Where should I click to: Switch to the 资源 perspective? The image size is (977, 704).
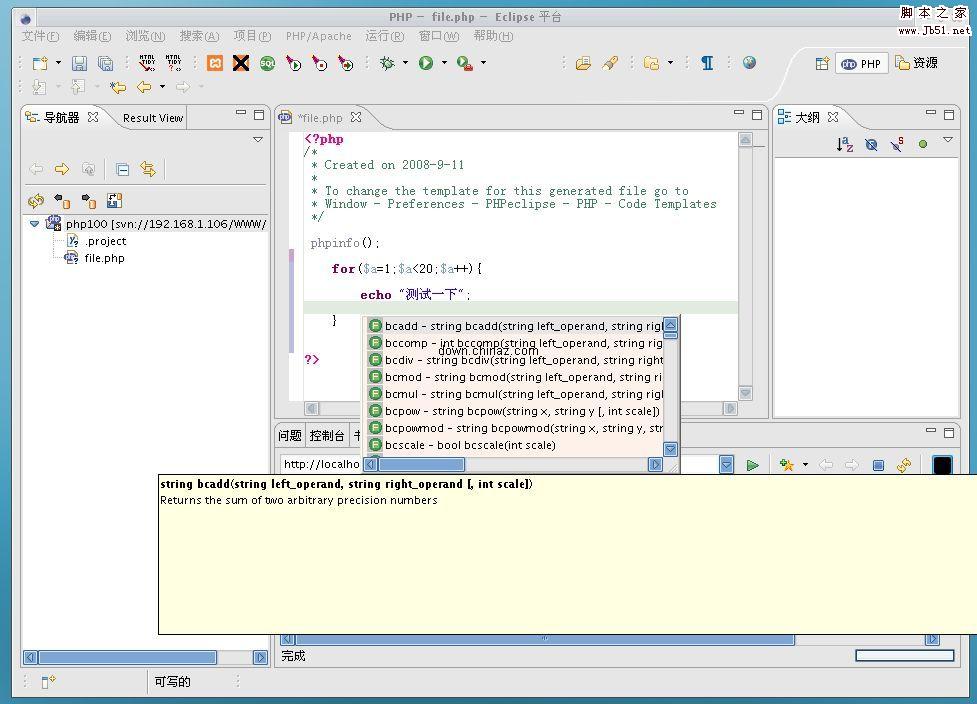pyautogui.click(x=917, y=63)
